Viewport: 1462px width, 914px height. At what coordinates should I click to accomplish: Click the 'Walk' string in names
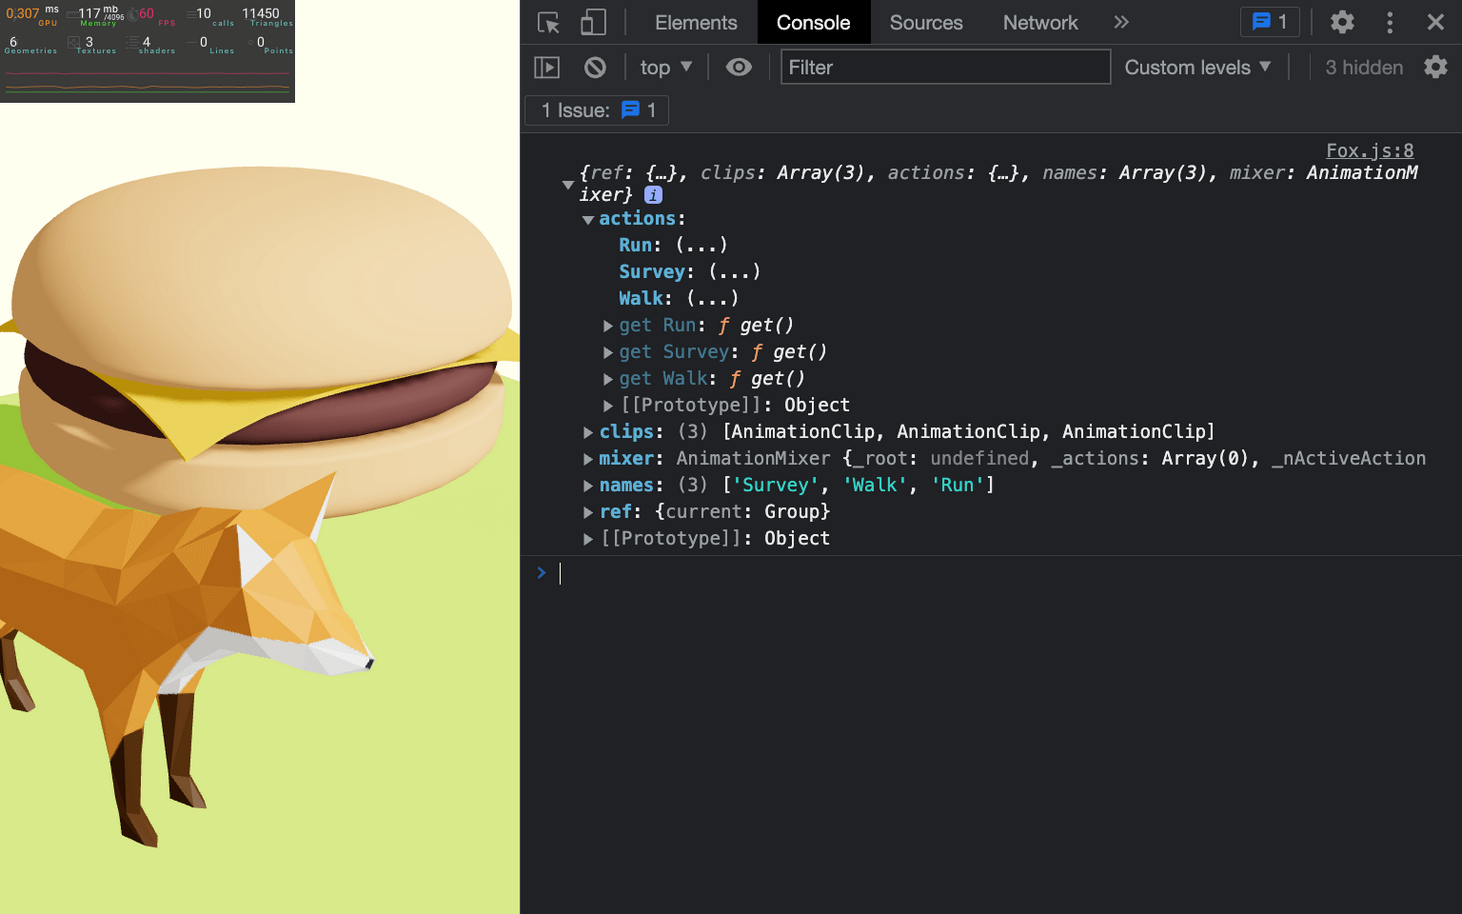click(877, 485)
